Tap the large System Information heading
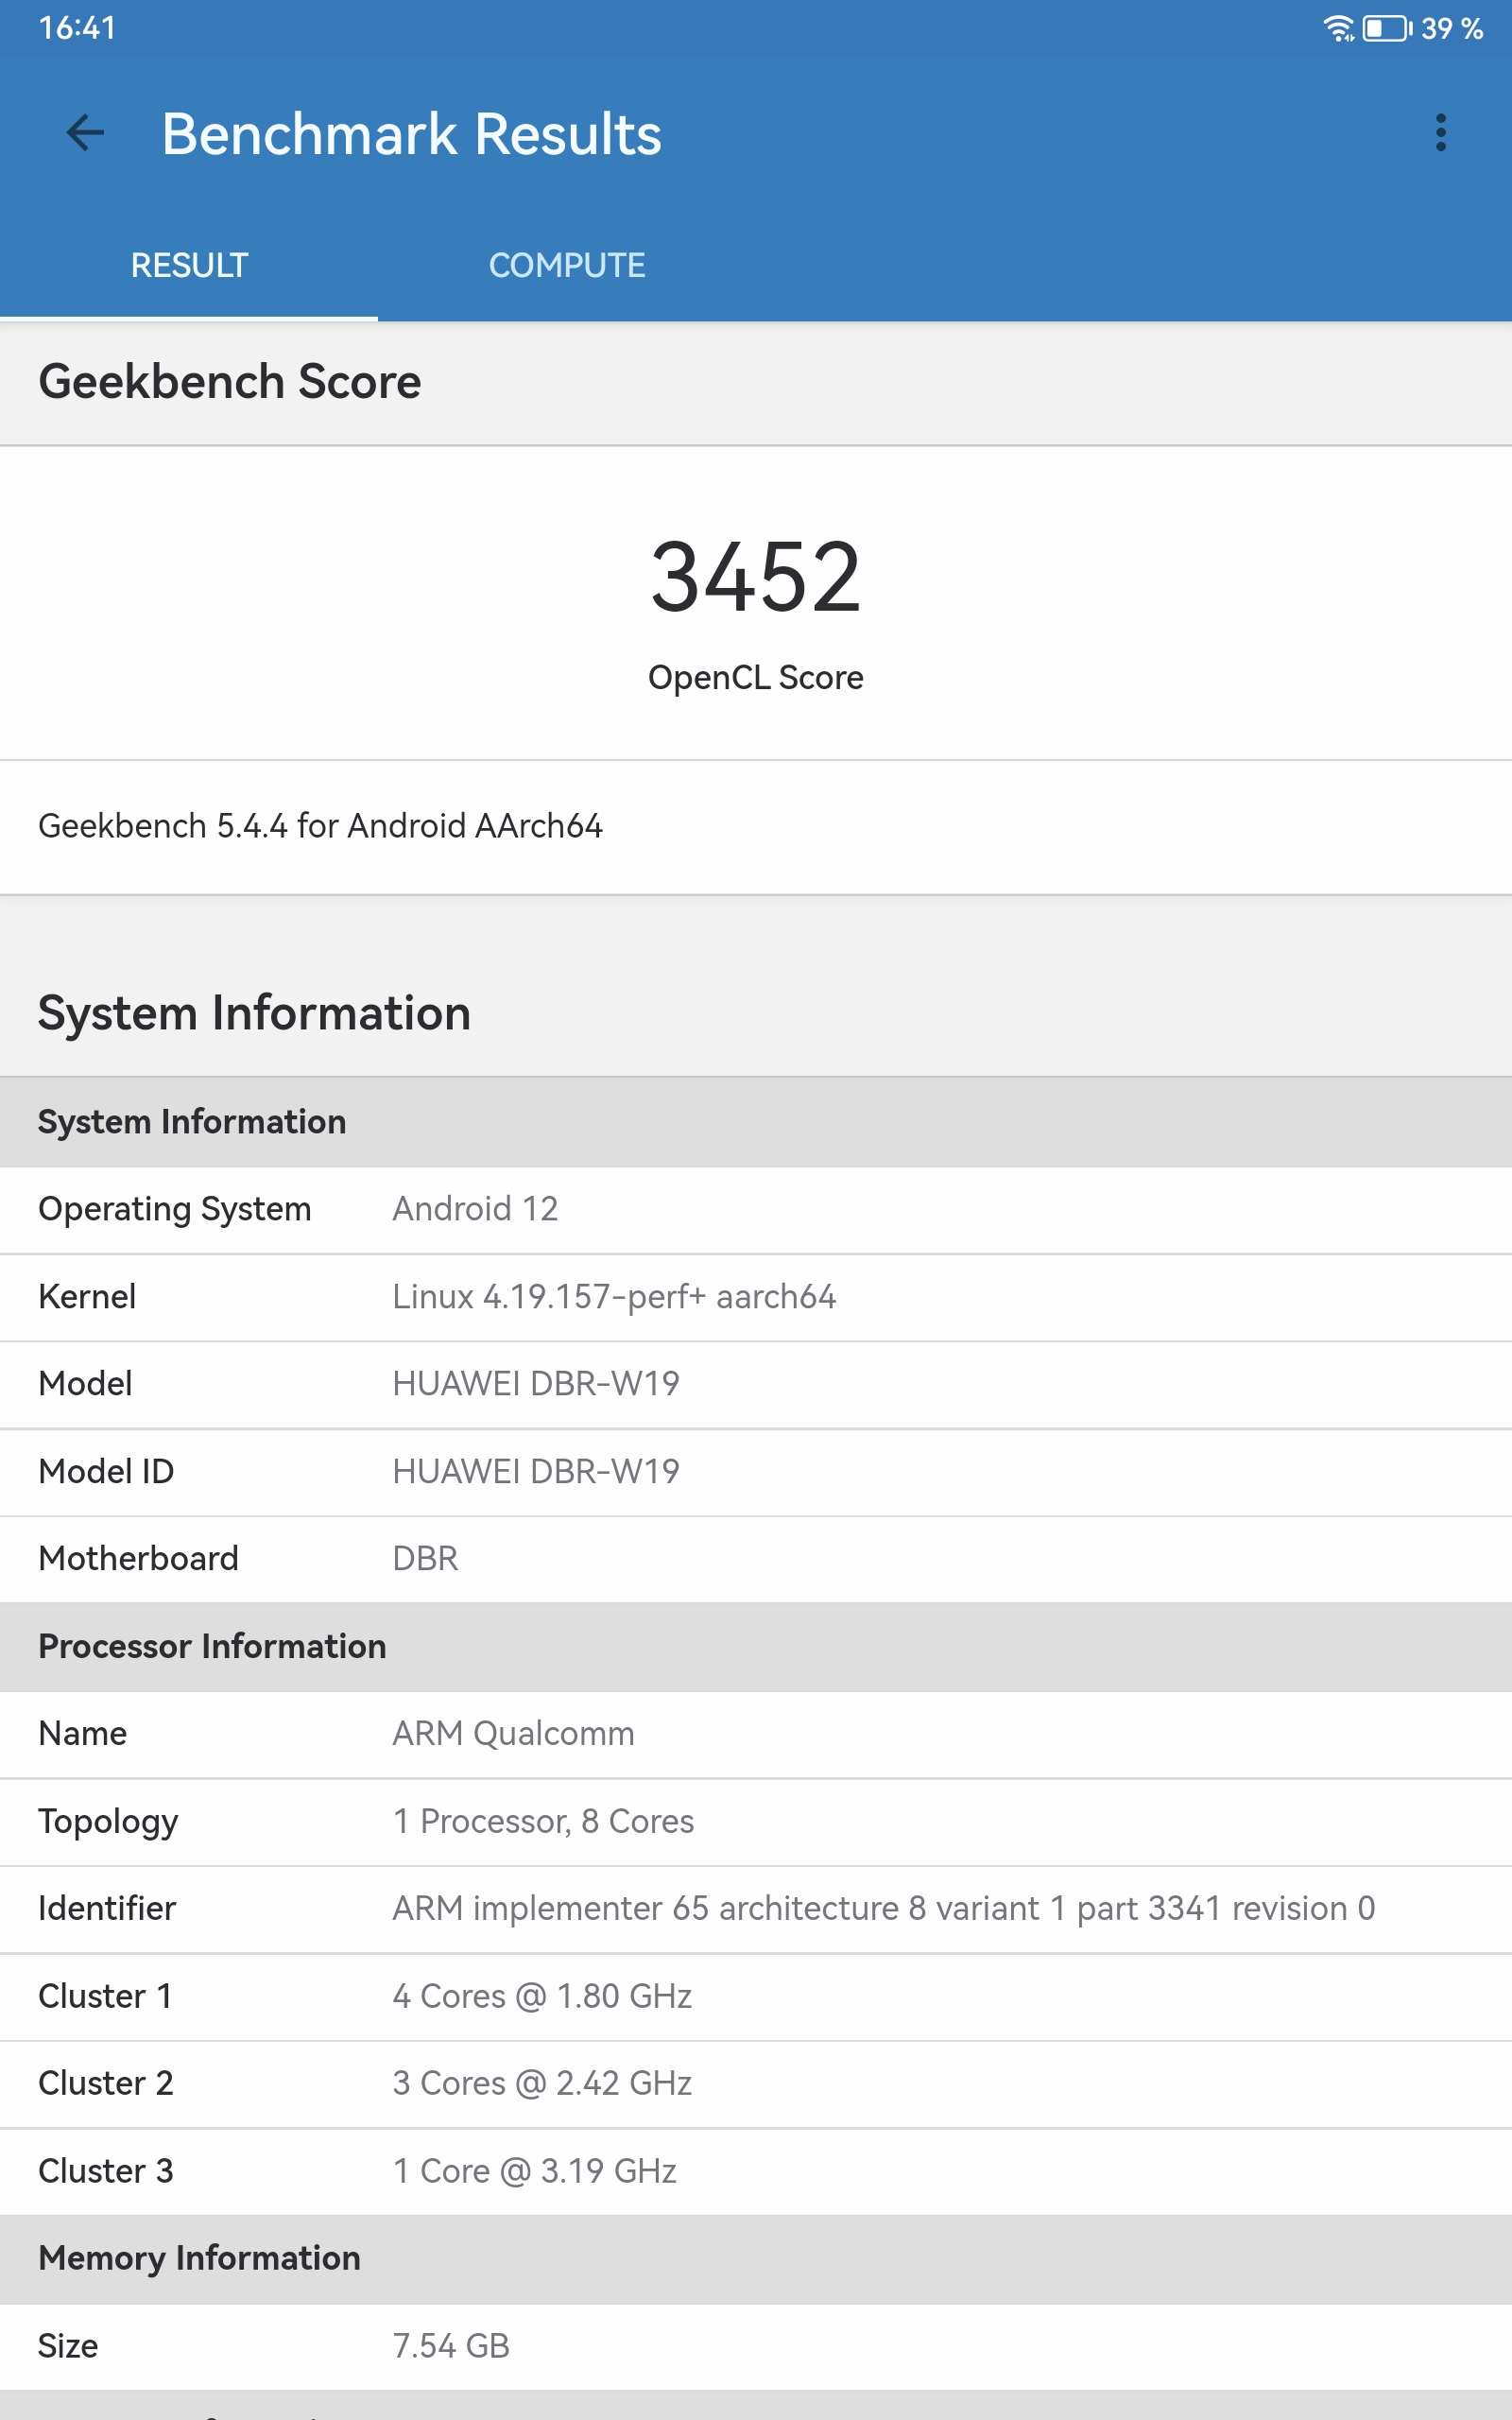 tap(254, 1013)
